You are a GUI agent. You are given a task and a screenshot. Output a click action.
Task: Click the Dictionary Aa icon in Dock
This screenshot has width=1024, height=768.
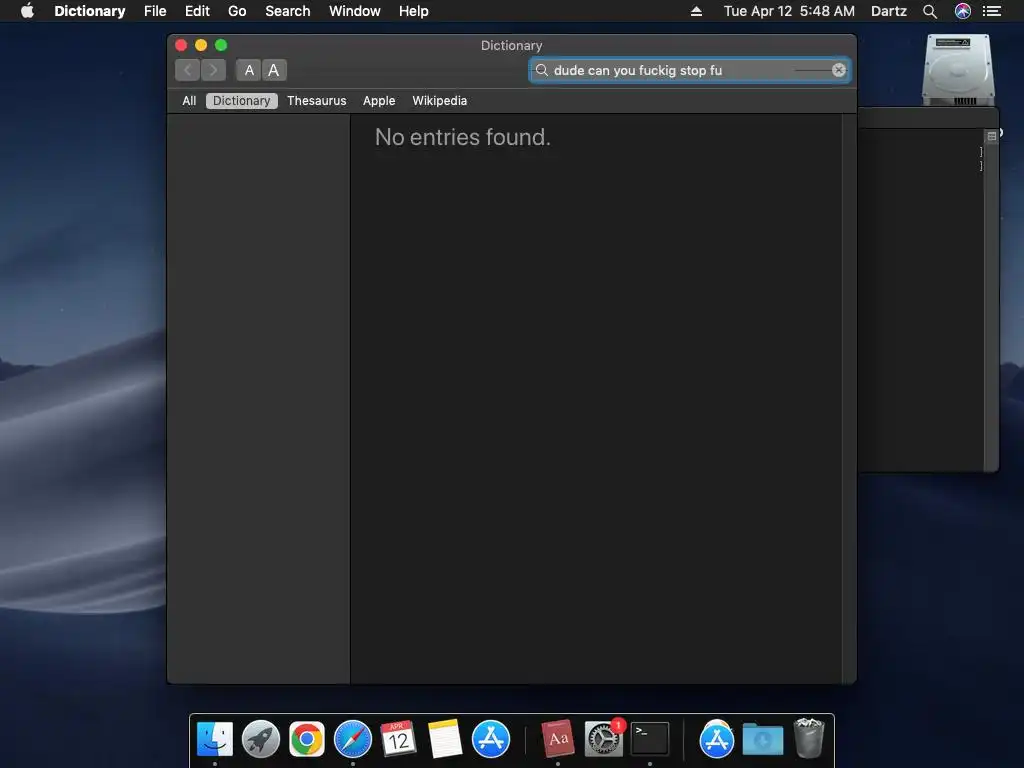(x=558, y=739)
